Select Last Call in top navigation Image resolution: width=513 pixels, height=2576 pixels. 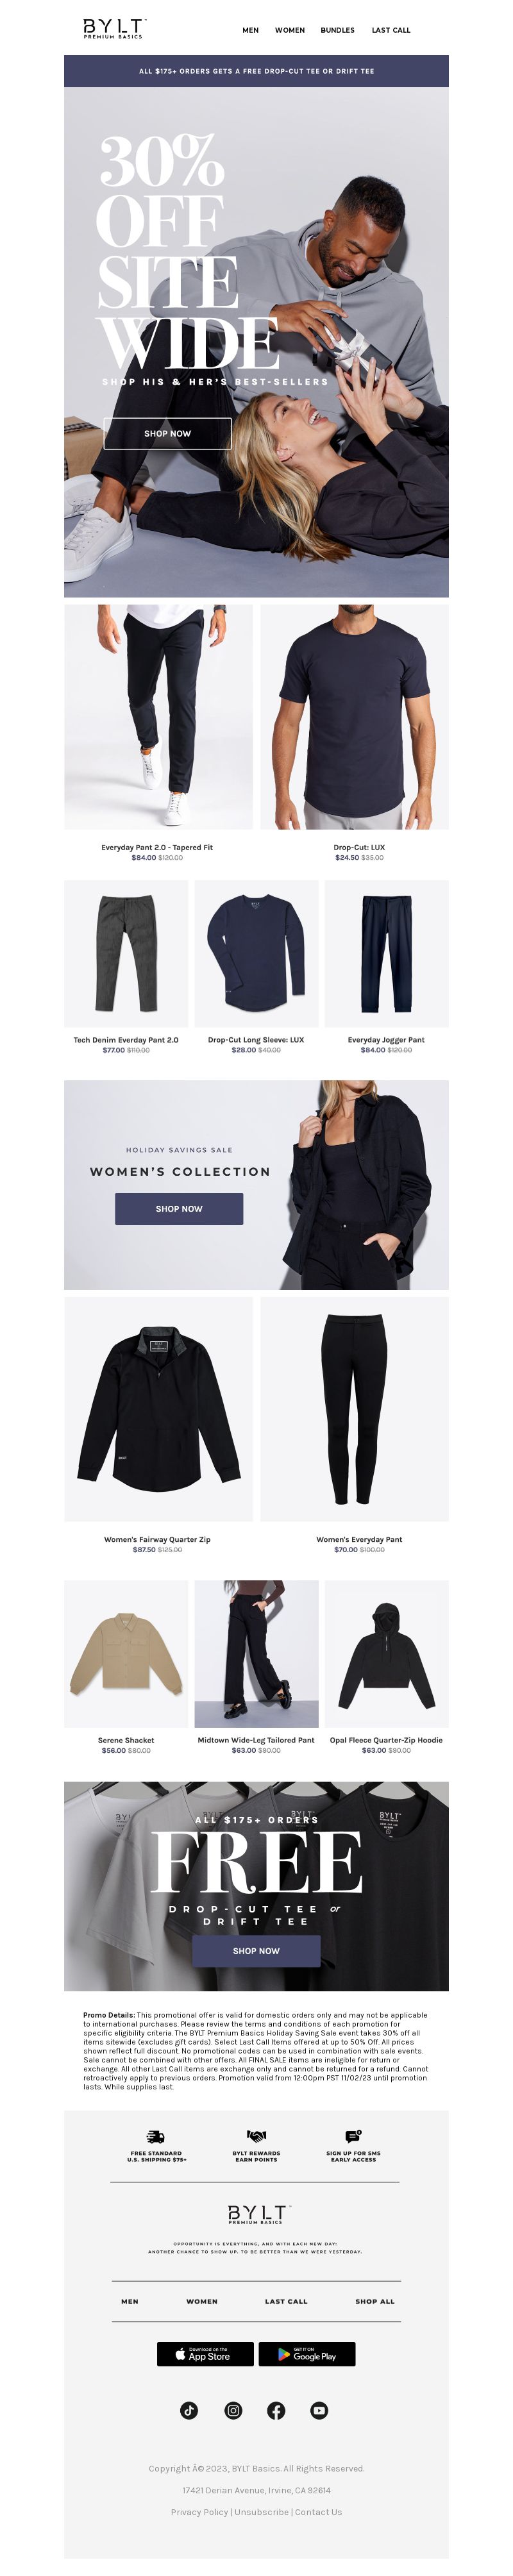coord(391,30)
